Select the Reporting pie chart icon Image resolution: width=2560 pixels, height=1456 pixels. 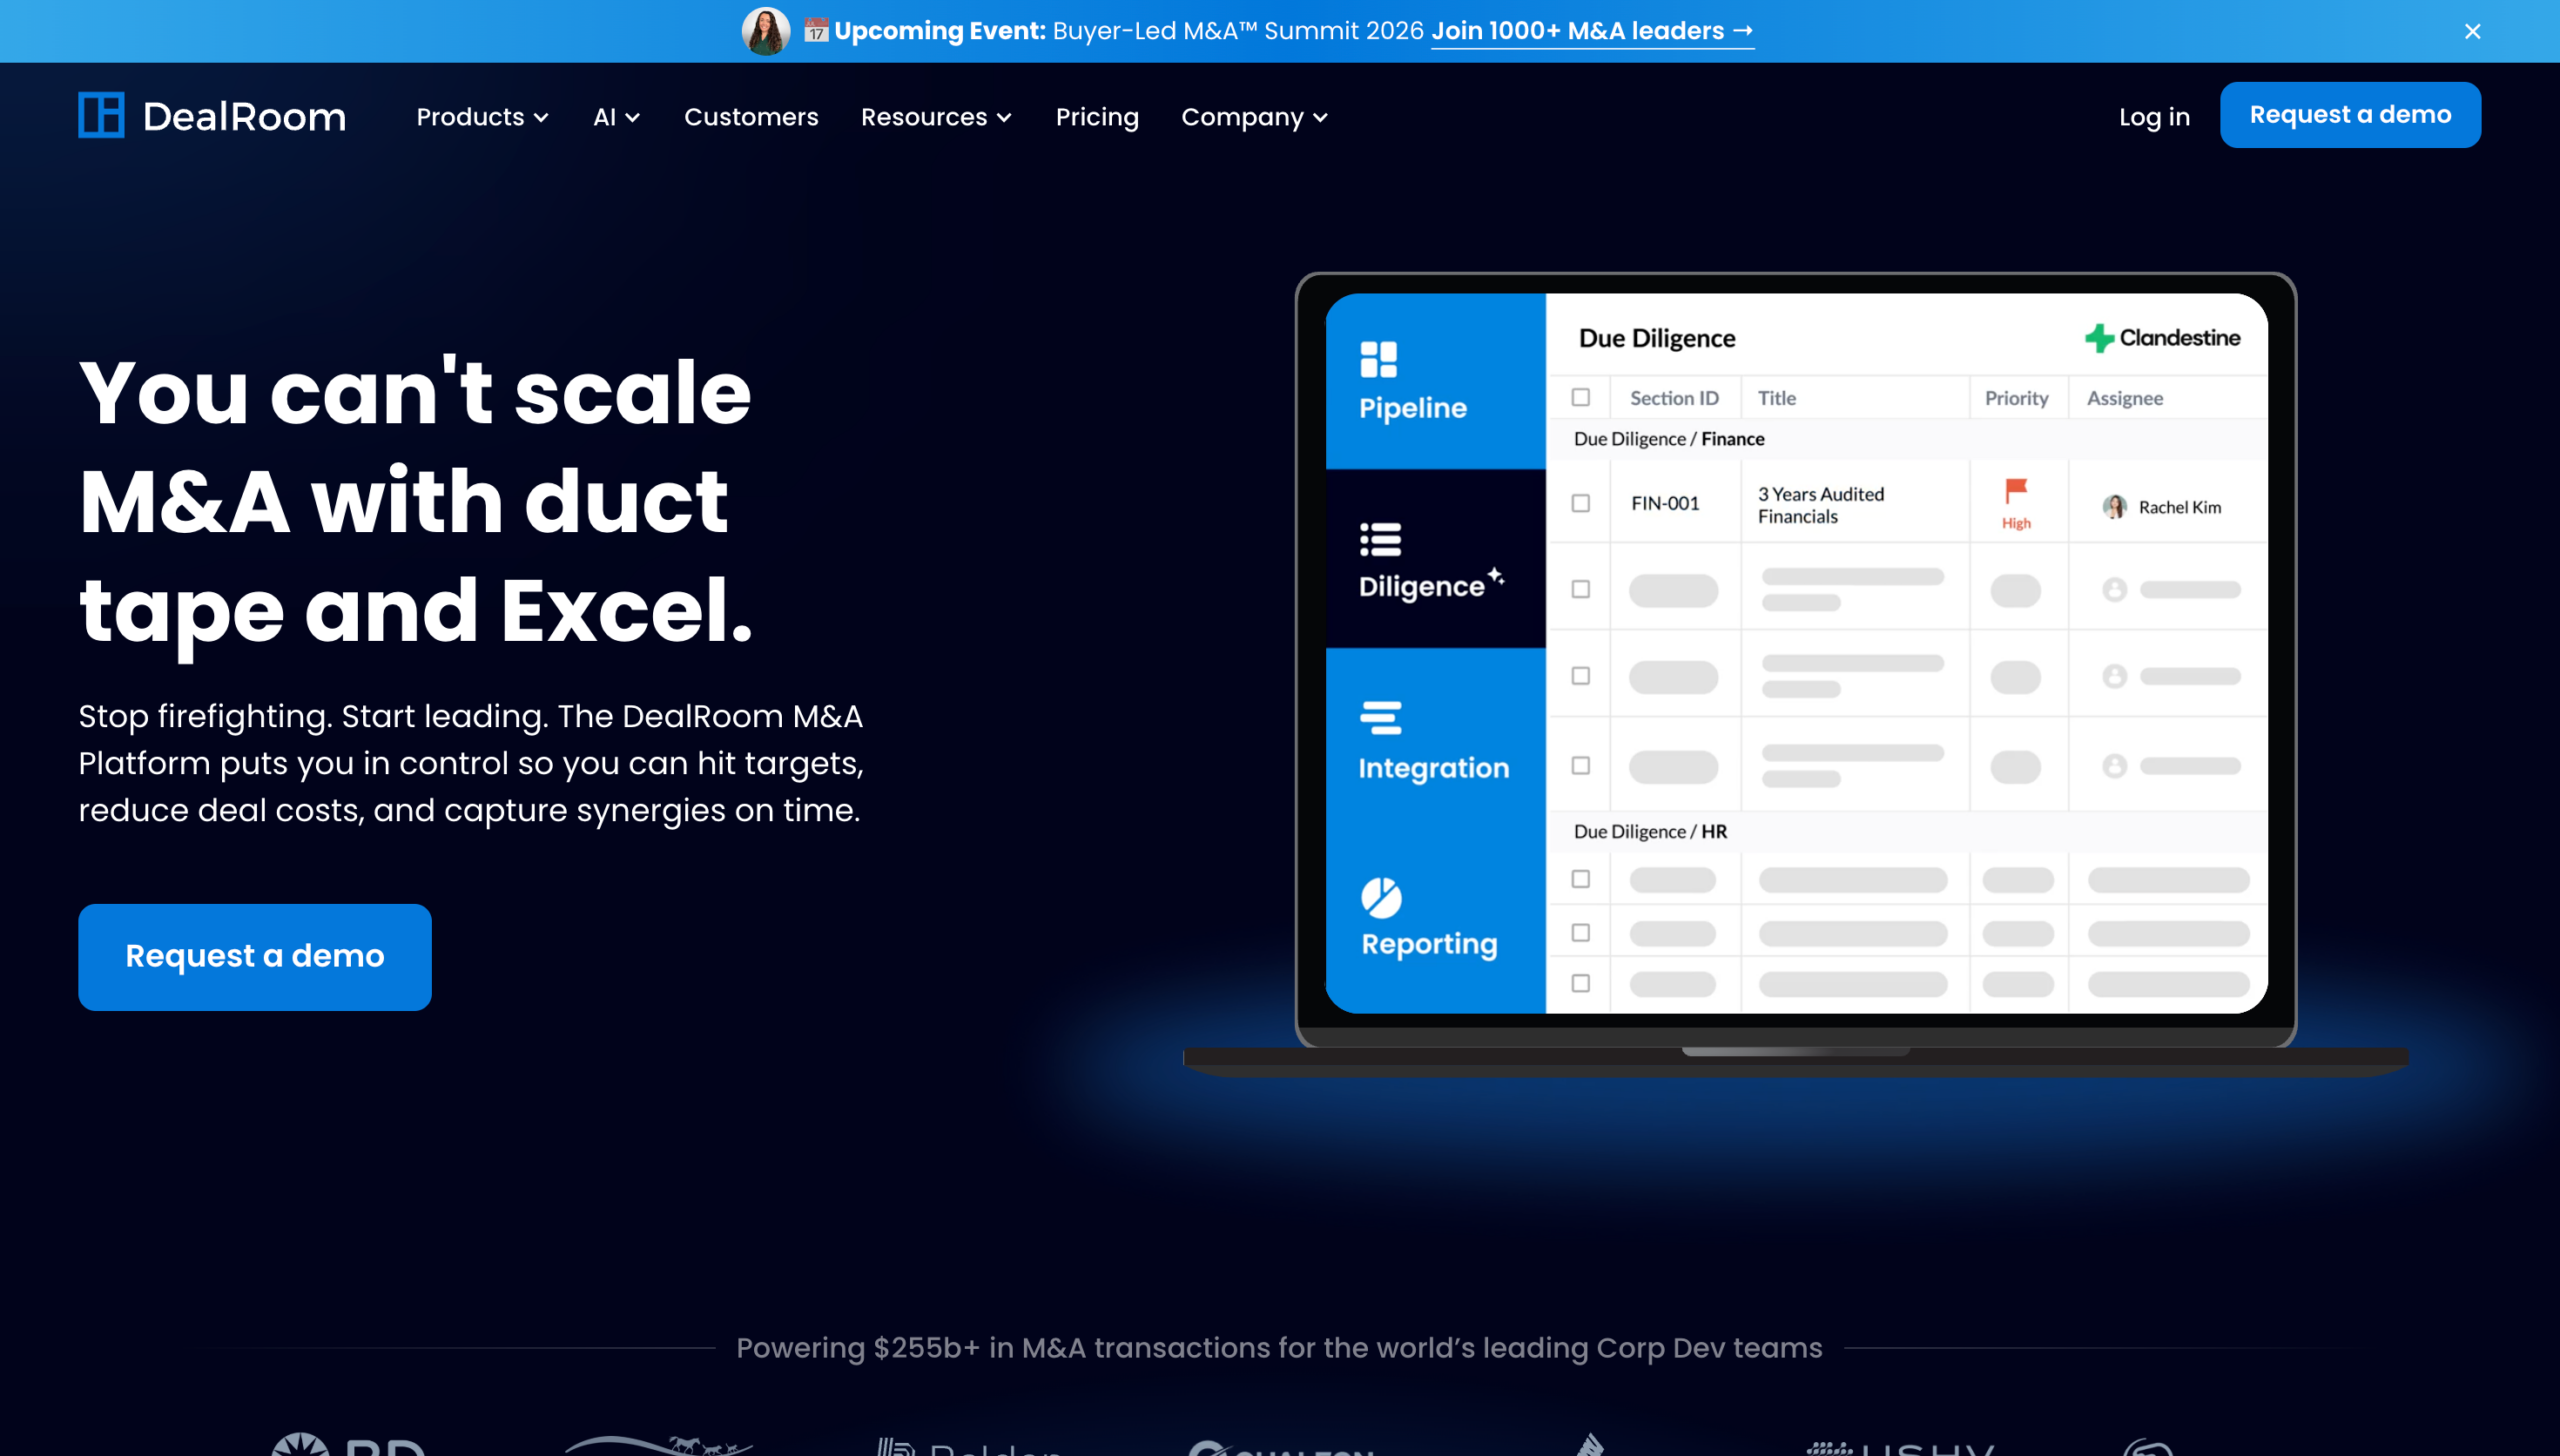click(1381, 897)
